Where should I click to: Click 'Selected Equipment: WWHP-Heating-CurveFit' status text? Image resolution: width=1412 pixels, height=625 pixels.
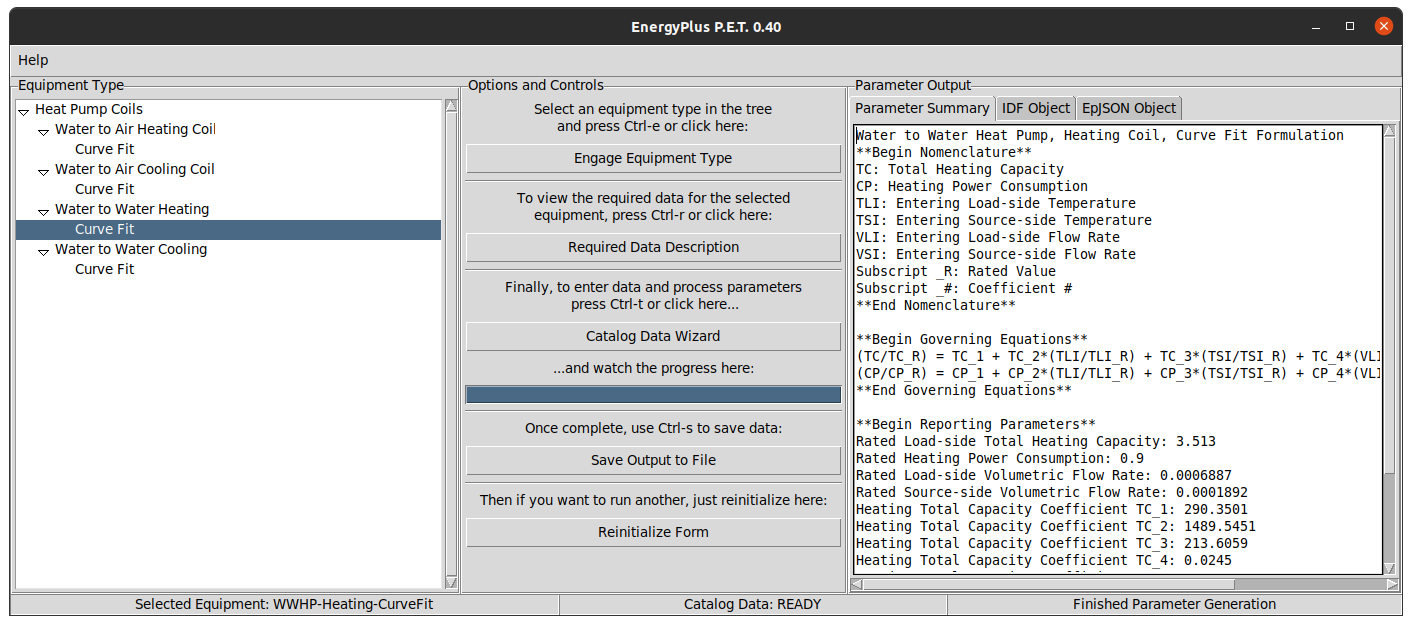tap(284, 604)
